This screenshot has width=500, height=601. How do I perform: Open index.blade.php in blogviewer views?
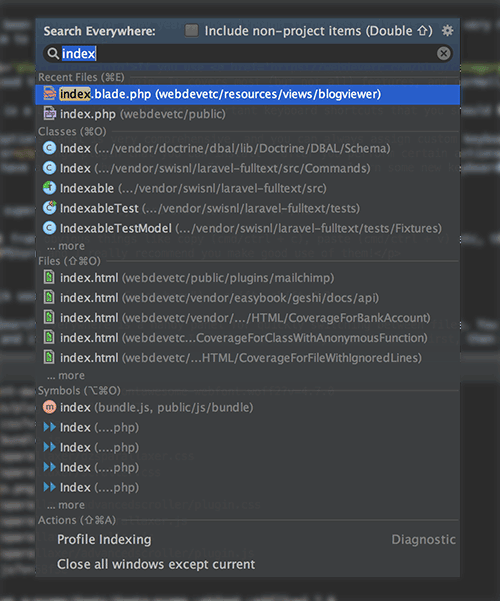(248, 94)
